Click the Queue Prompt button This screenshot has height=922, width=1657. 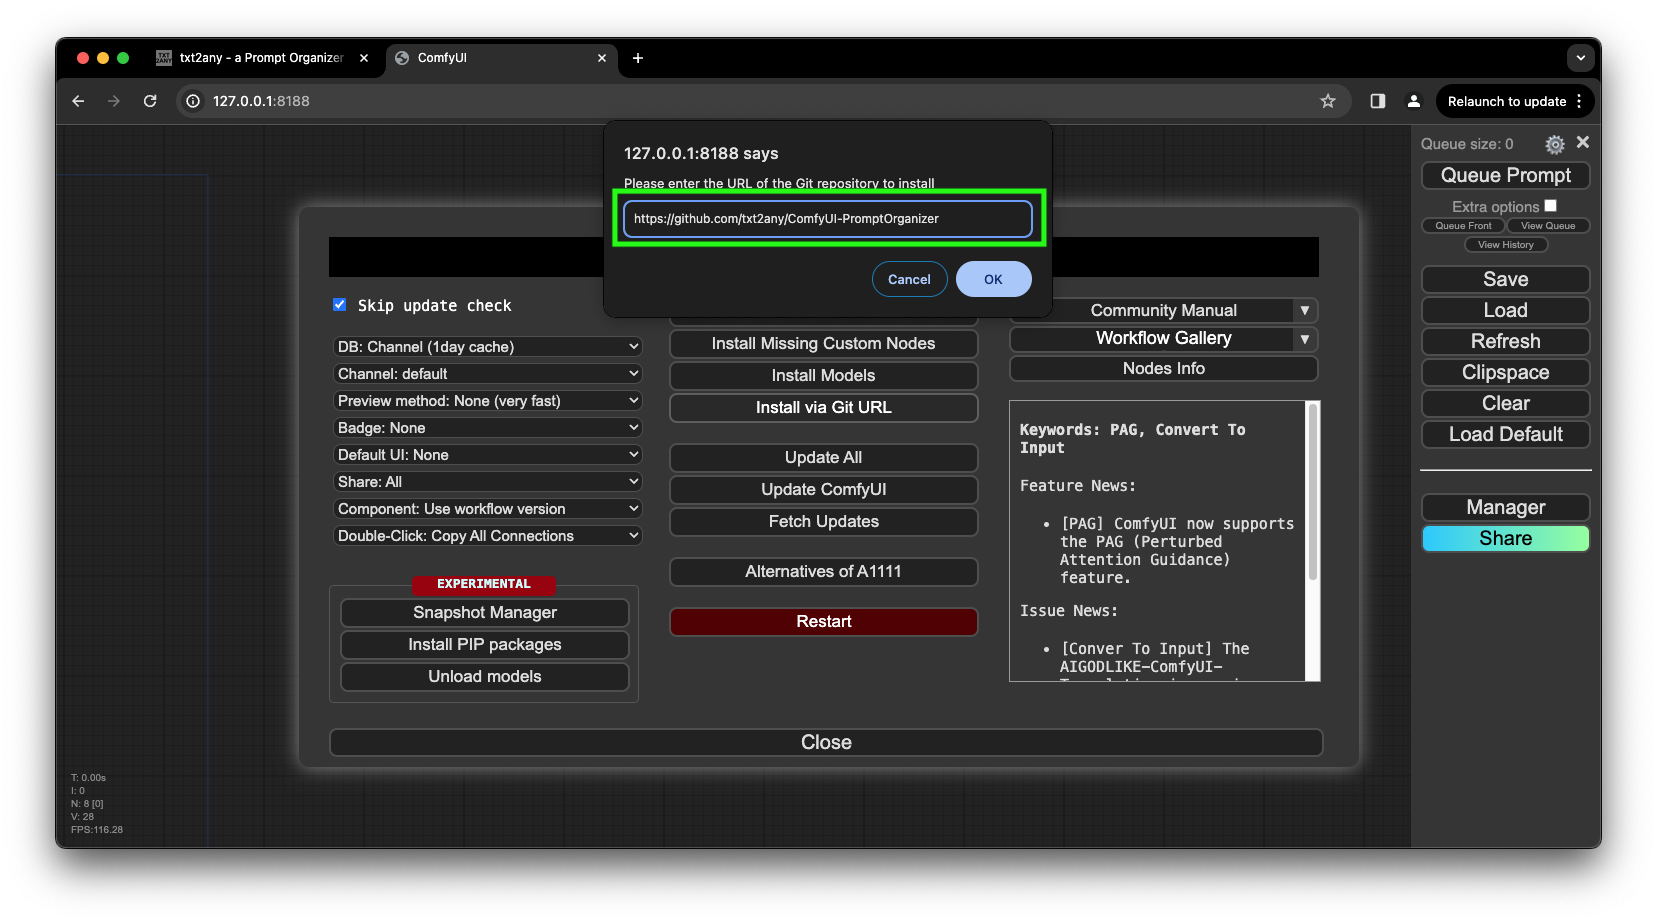(1505, 176)
